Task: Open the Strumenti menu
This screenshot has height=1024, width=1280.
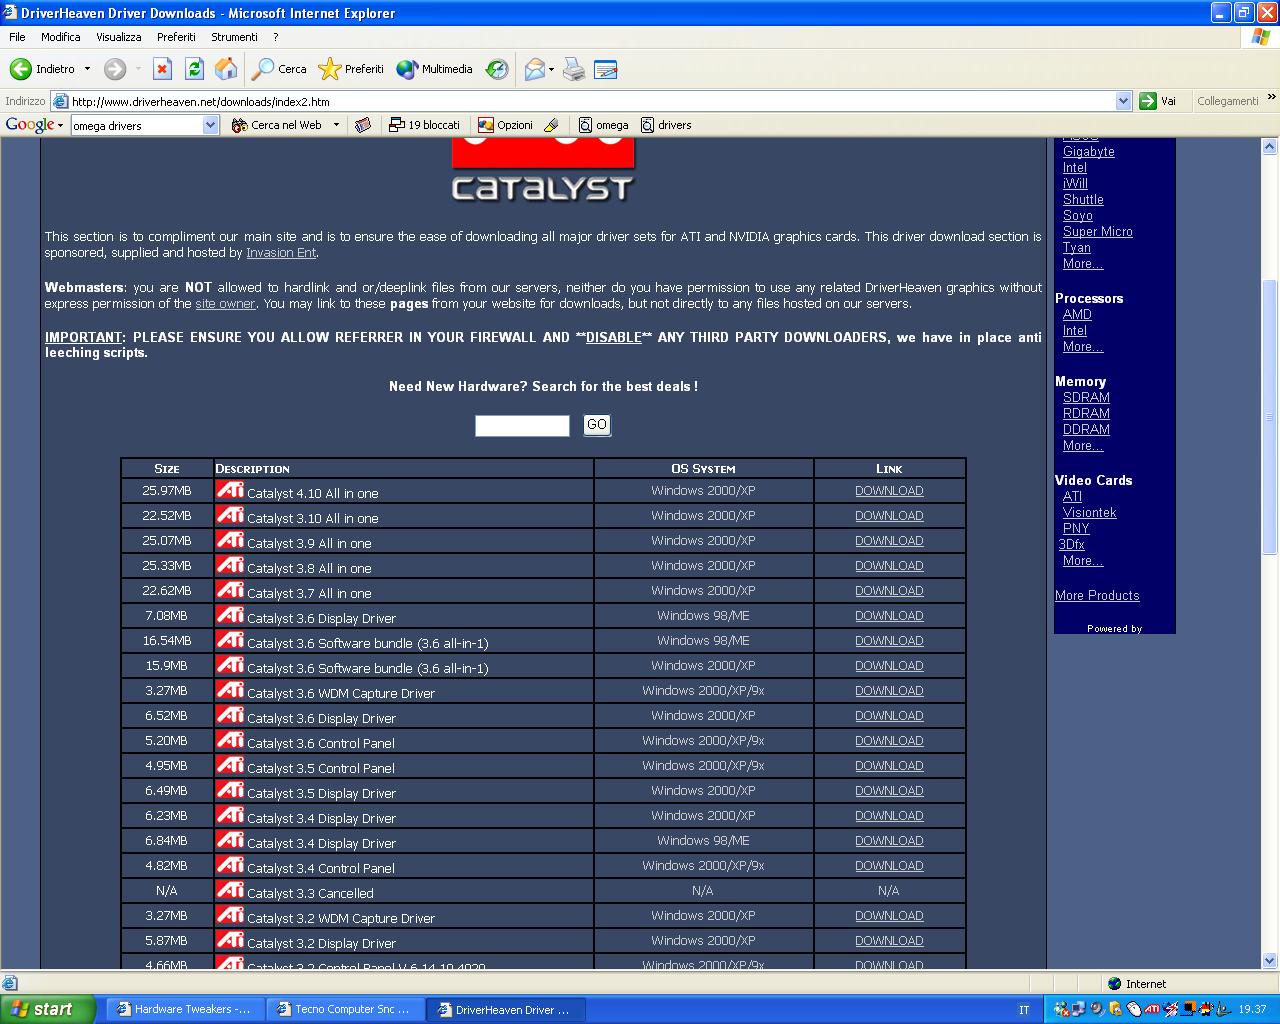Action: click(234, 37)
